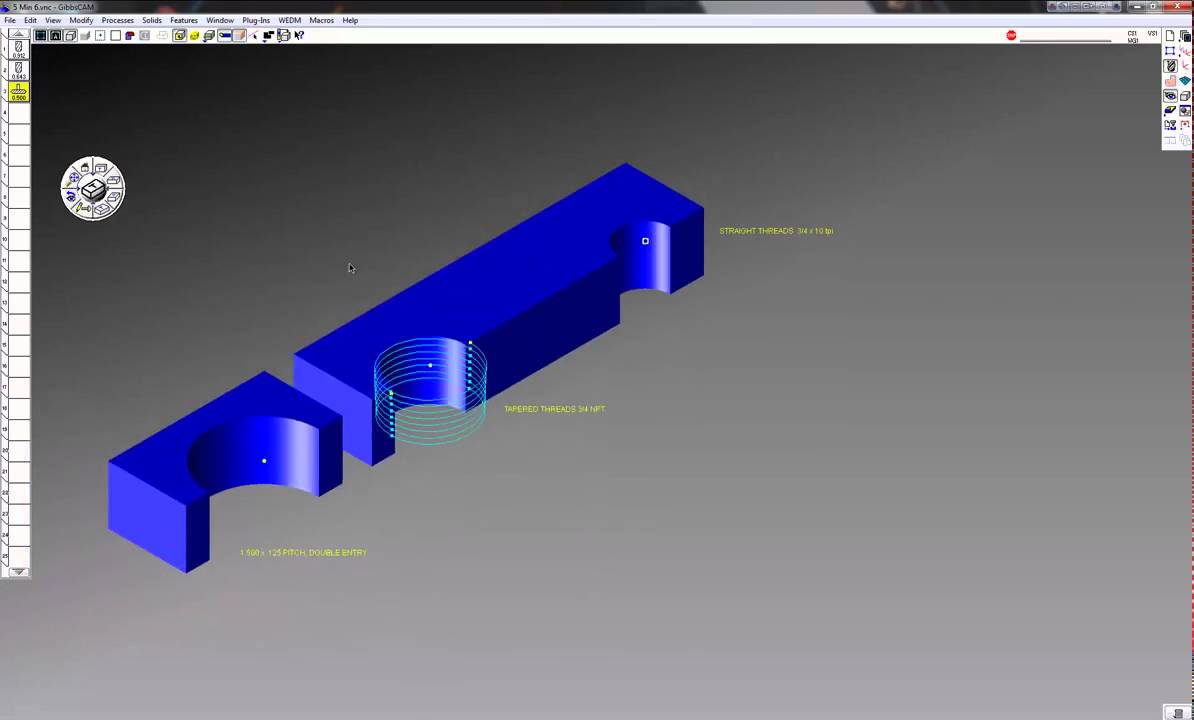Select the top-right box view on trackball
Screen dimensions: 1194x720
pyautogui.click(x=101, y=168)
